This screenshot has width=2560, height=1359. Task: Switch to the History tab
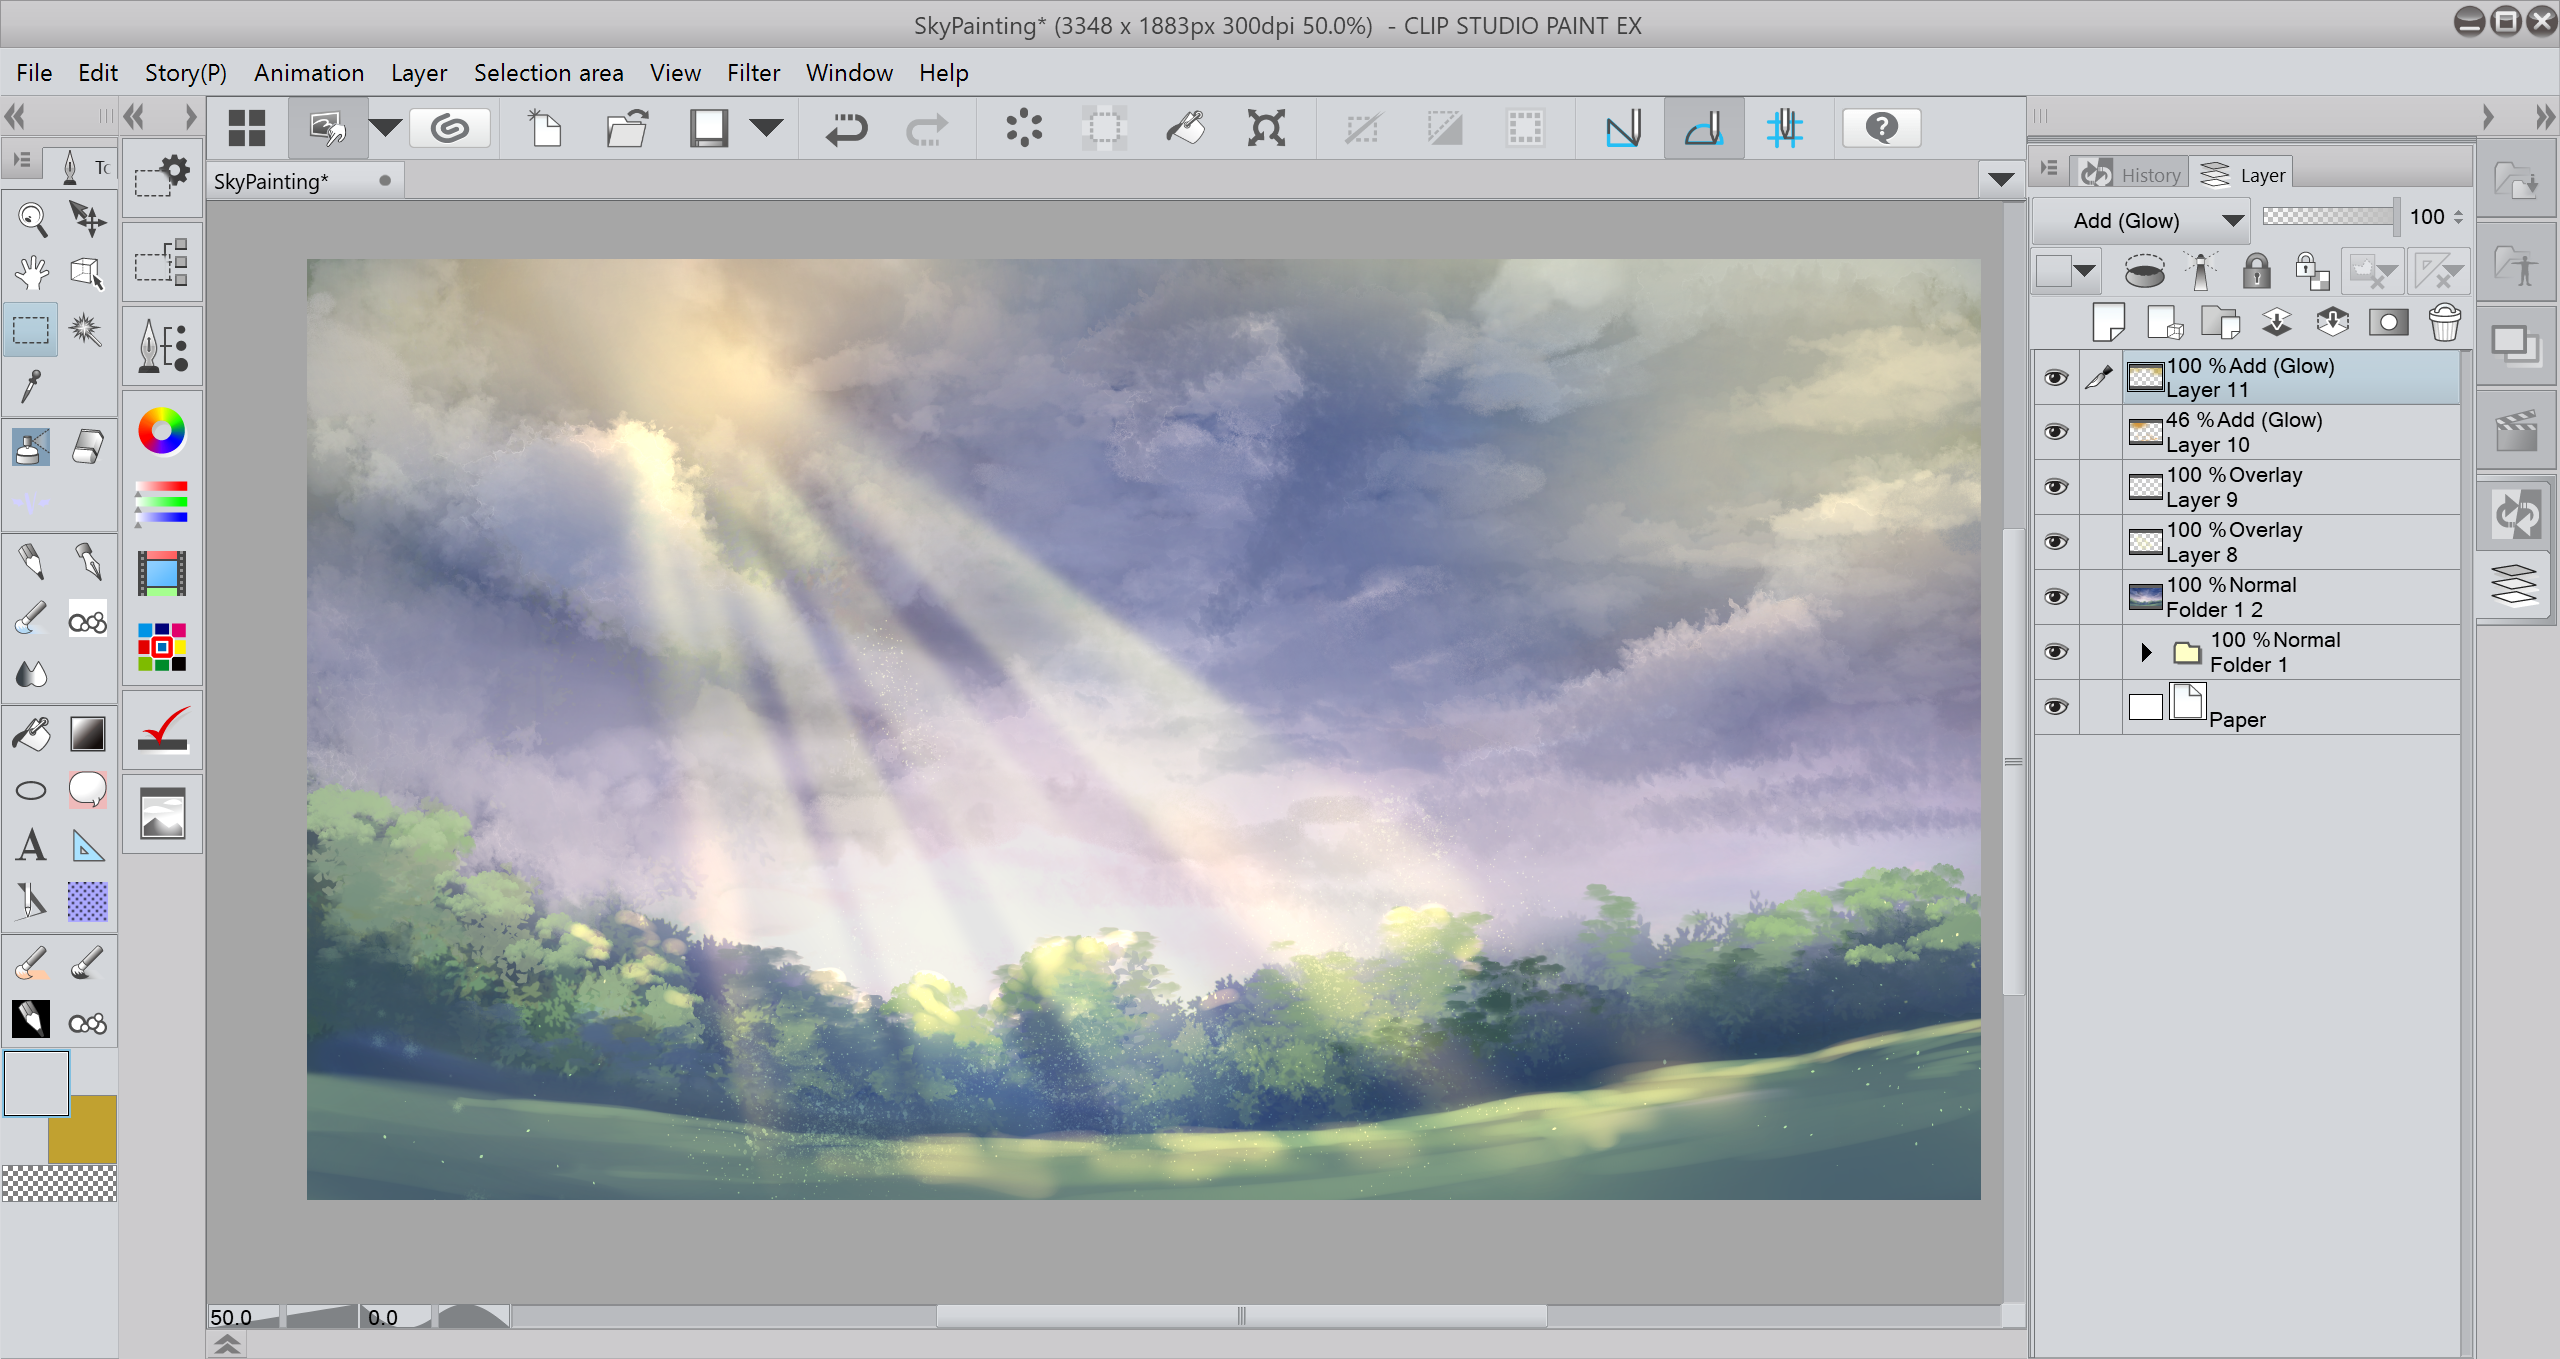(2131, 175)
